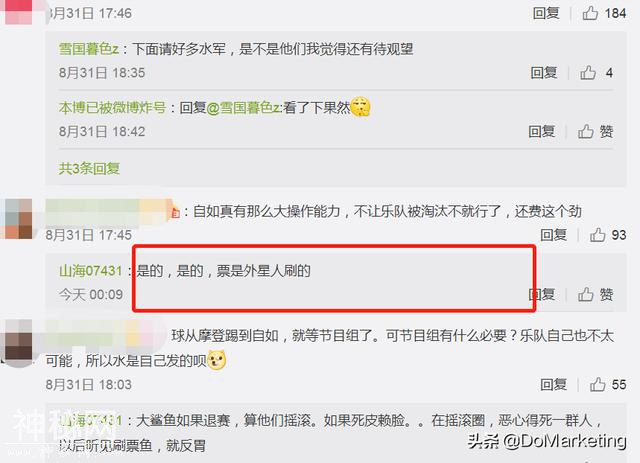
Task: Reply to the 8月31日 18:03 comment
Action: click(x=553, y=384)
